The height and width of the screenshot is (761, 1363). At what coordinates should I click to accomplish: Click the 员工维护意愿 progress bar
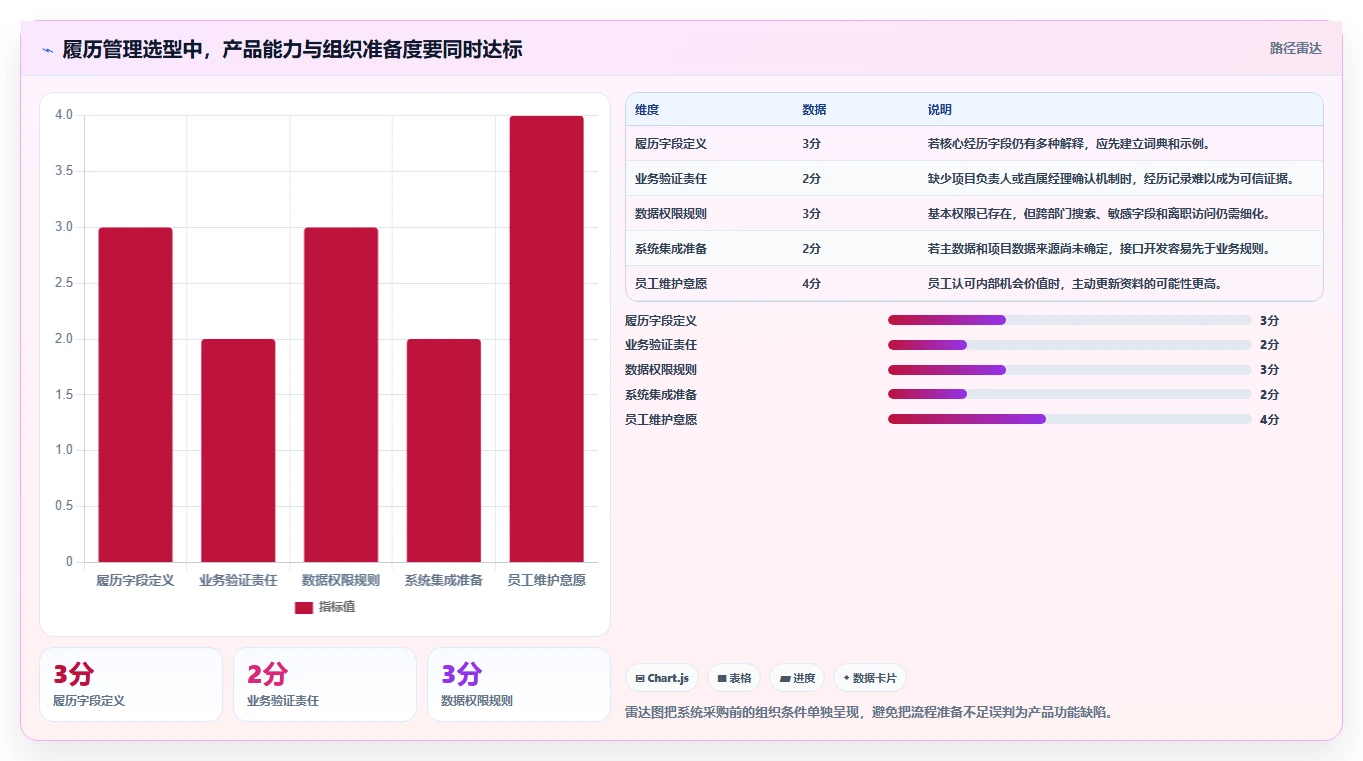click(x=1070, y=419)
